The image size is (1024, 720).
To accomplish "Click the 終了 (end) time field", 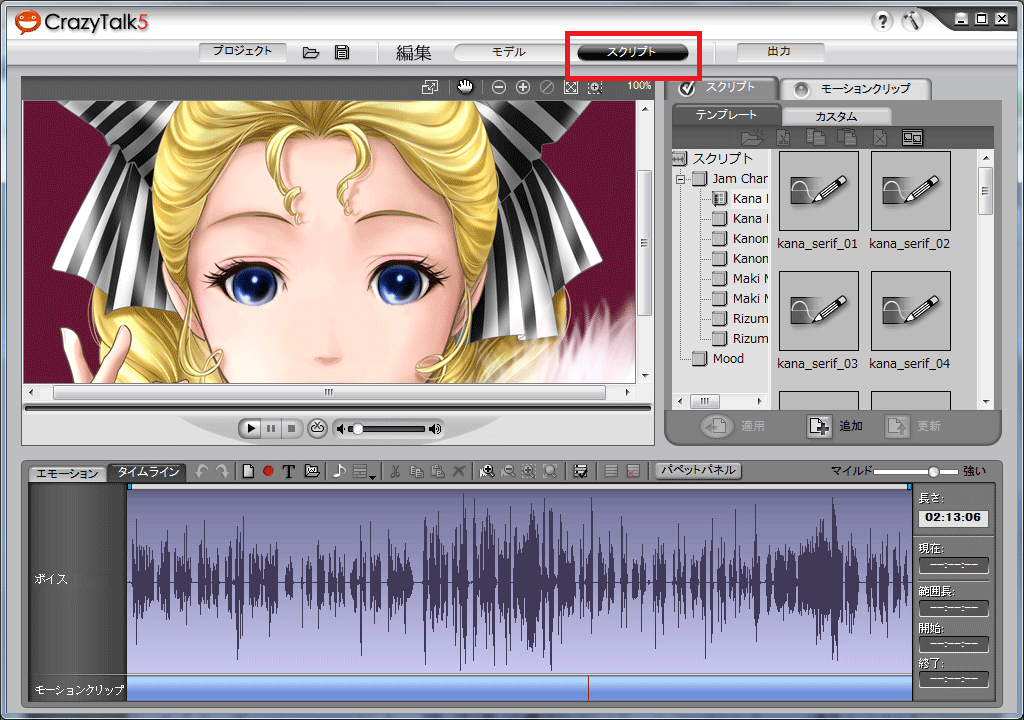I will coord(953,679).
